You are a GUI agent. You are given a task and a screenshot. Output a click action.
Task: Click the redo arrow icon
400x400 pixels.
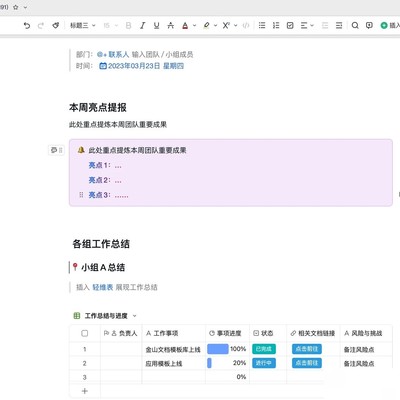coord(41,25)
